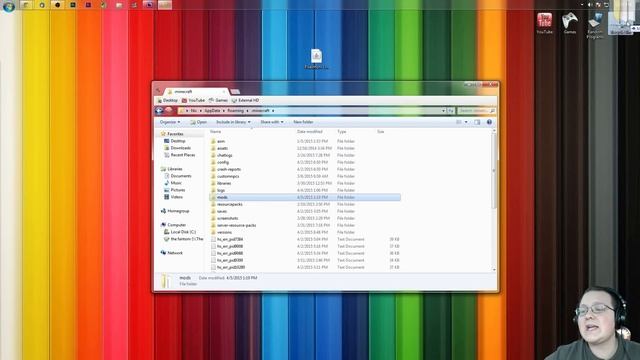Image resolution: width=640 pixels, height=360 pixels.
Task: Select the mods folder
Action: [305, 197]
